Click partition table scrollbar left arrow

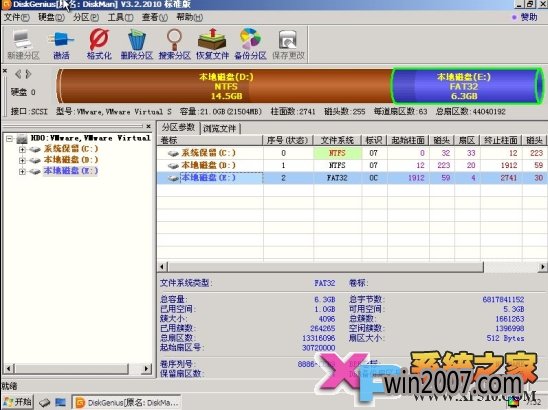(162, 267)
